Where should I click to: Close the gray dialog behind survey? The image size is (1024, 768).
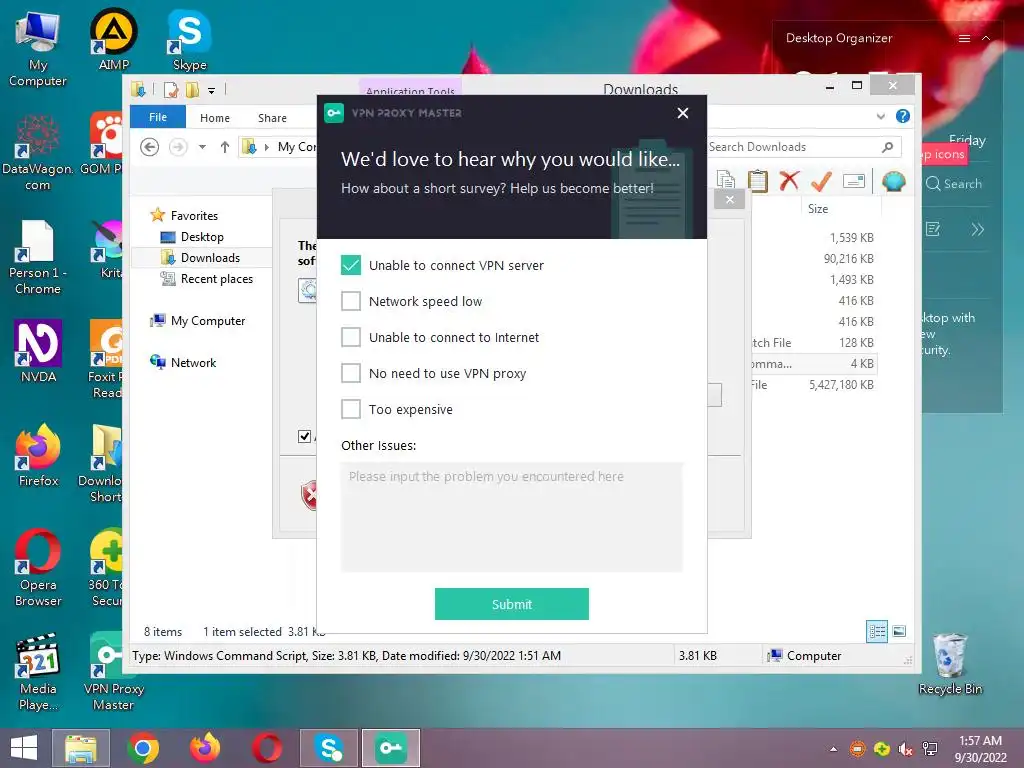click(729, 199)
